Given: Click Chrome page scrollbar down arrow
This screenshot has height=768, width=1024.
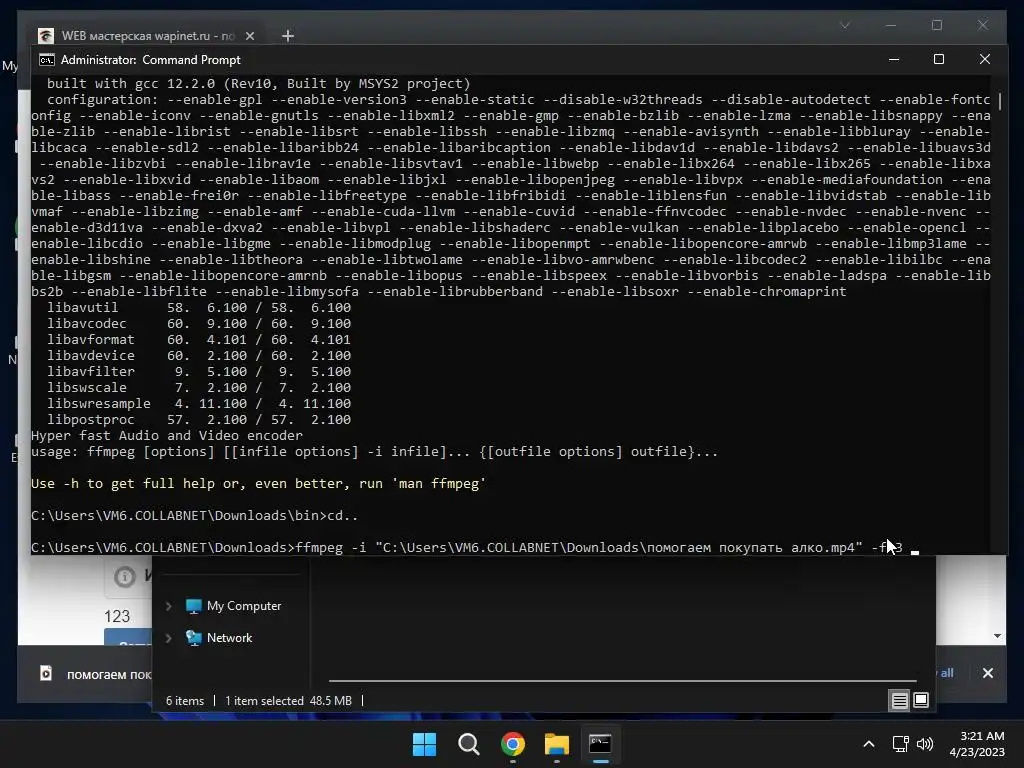Looking at the screenshot, I should click(997, 636).
